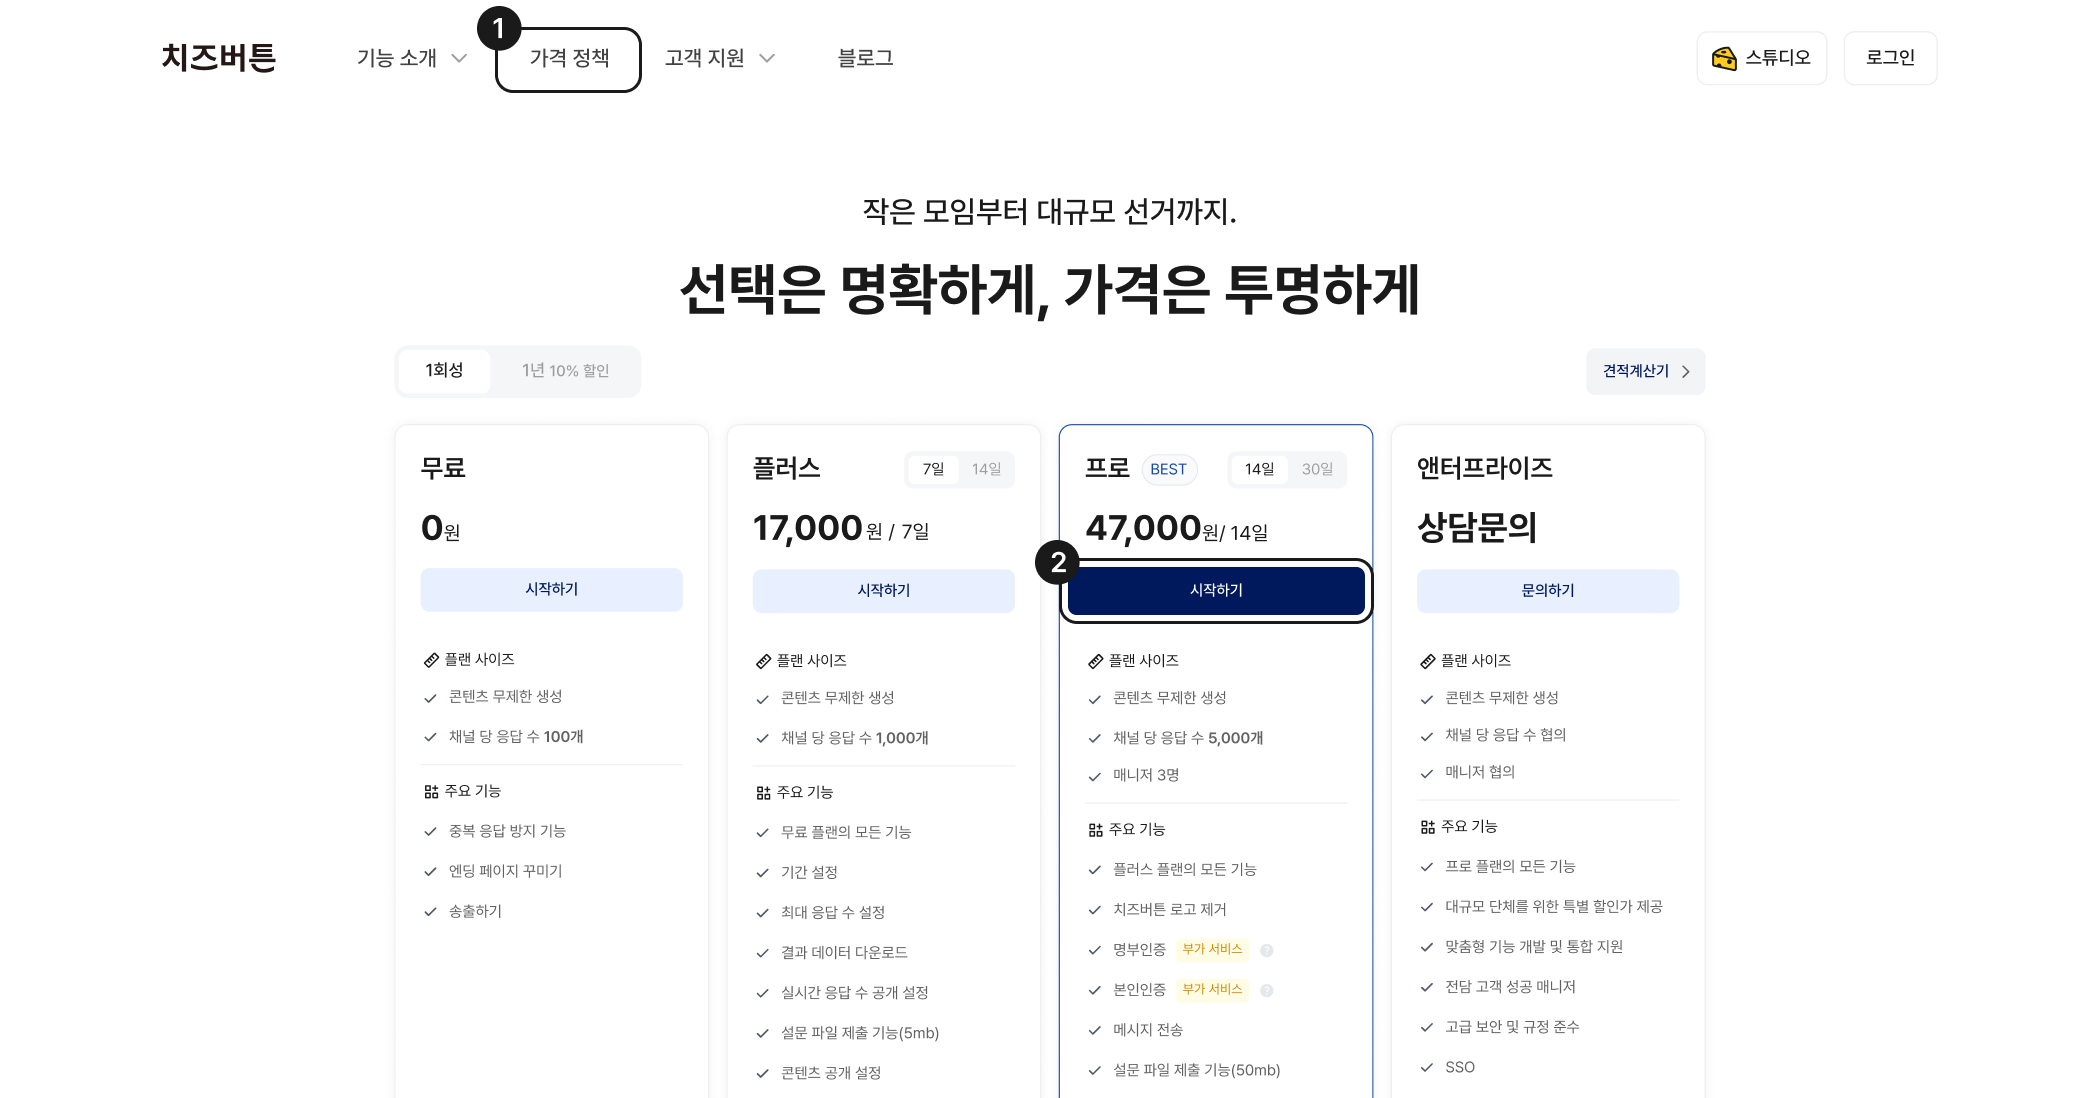Click 문의하기 button in 앤터프라이즈 plan
Screen dimensions: 2100x1098
pos(1547,591)
